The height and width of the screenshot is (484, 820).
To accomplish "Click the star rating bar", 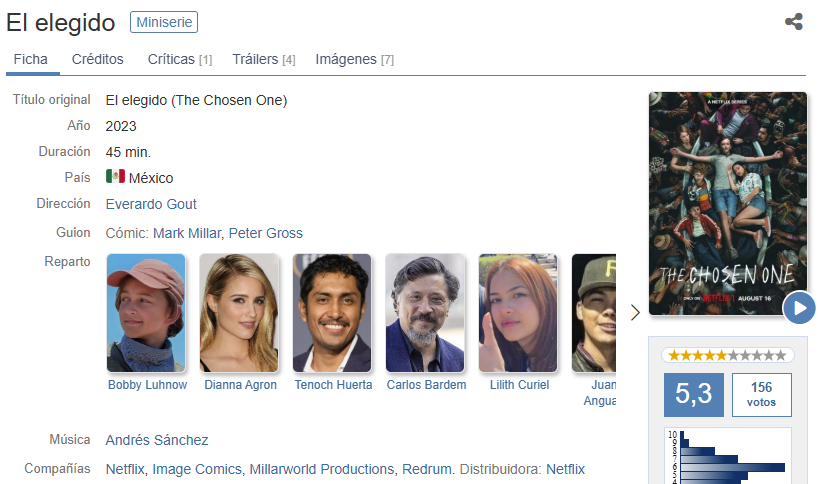I will point(728,356).
